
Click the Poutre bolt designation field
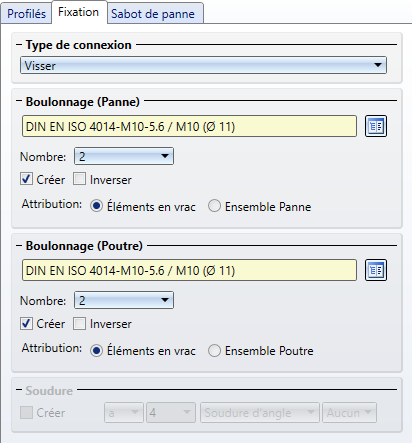(189, 270)
